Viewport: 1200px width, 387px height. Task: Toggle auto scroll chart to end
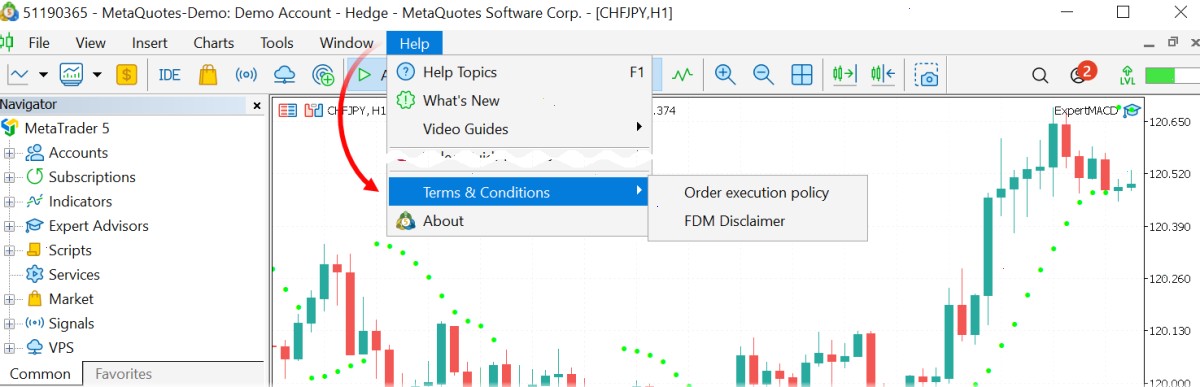click(x=845, y=74)
